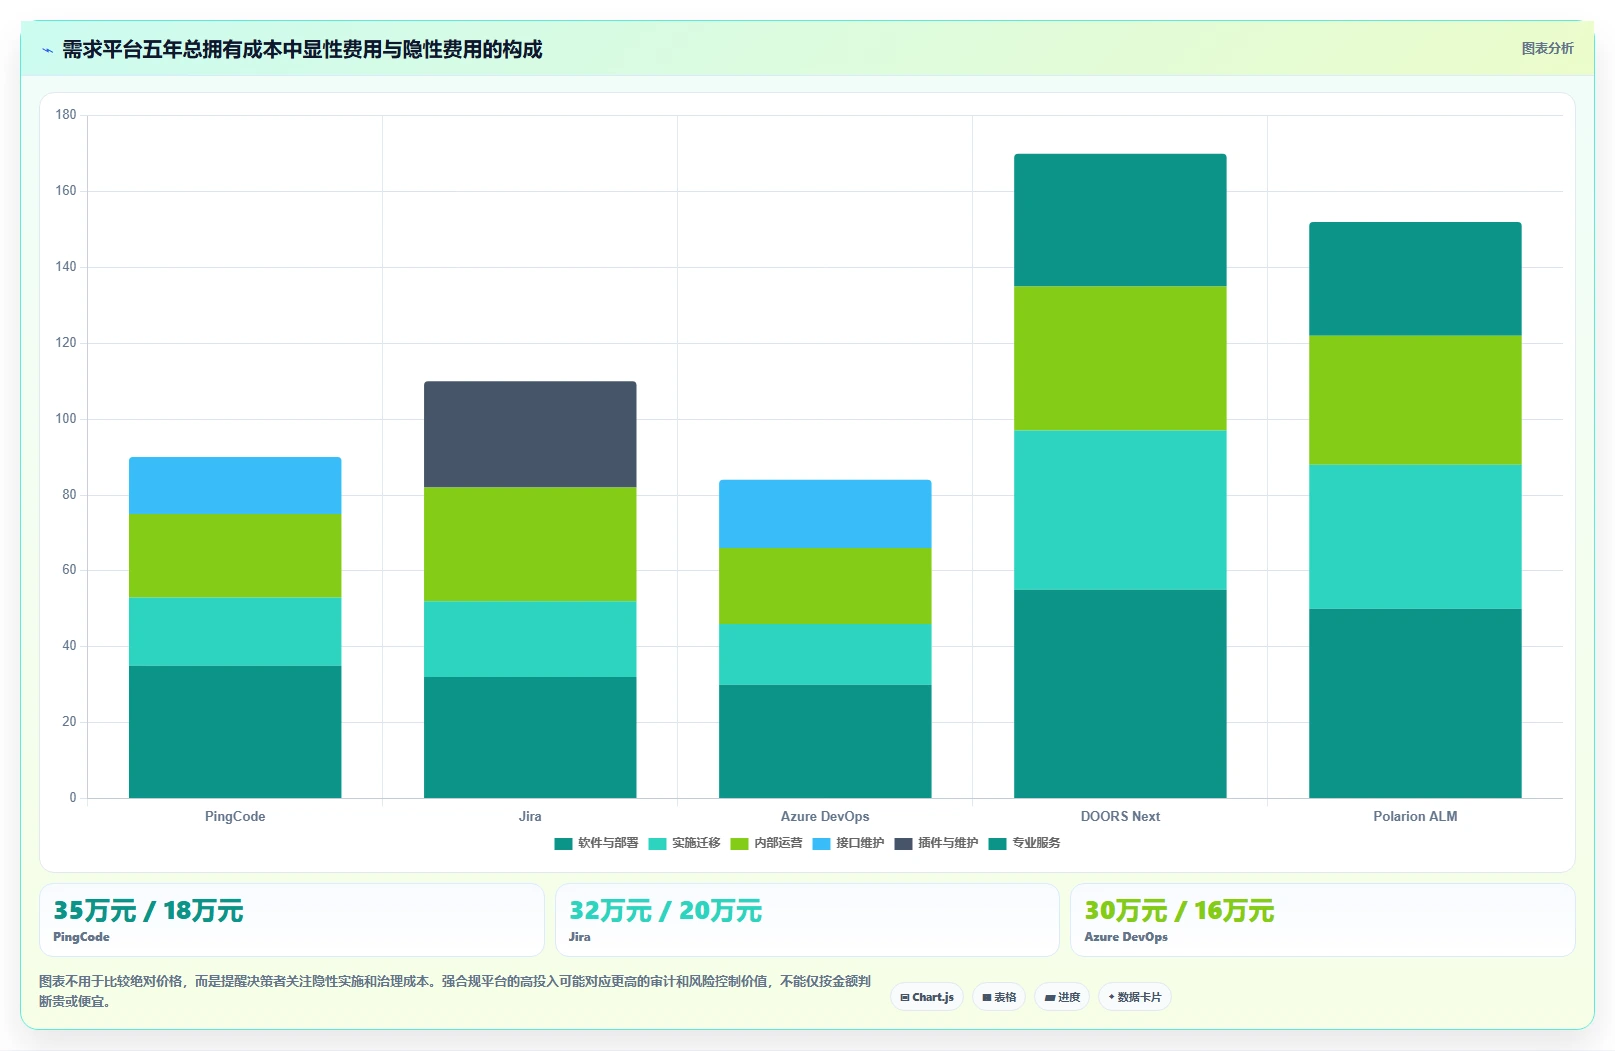Click the Jira x-axis label
The width and height of the screenshot is (1615, 1051).
coord(530,816)
